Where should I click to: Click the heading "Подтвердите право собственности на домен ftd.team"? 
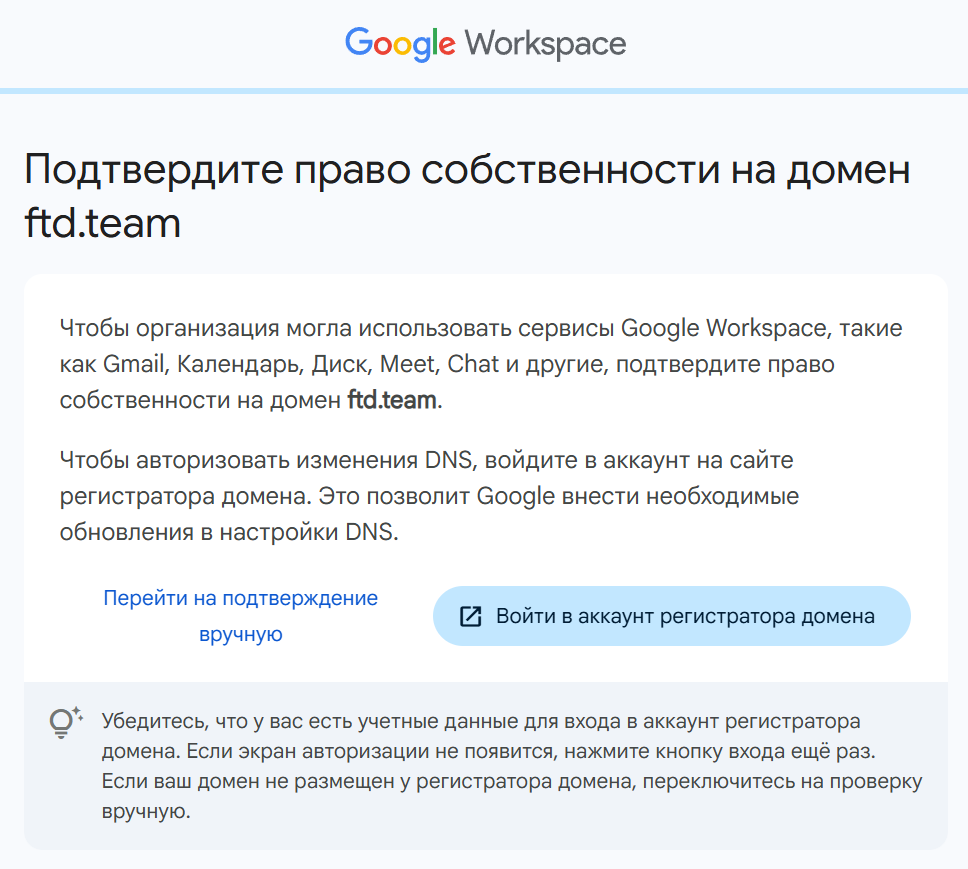(x=467, y=196)
